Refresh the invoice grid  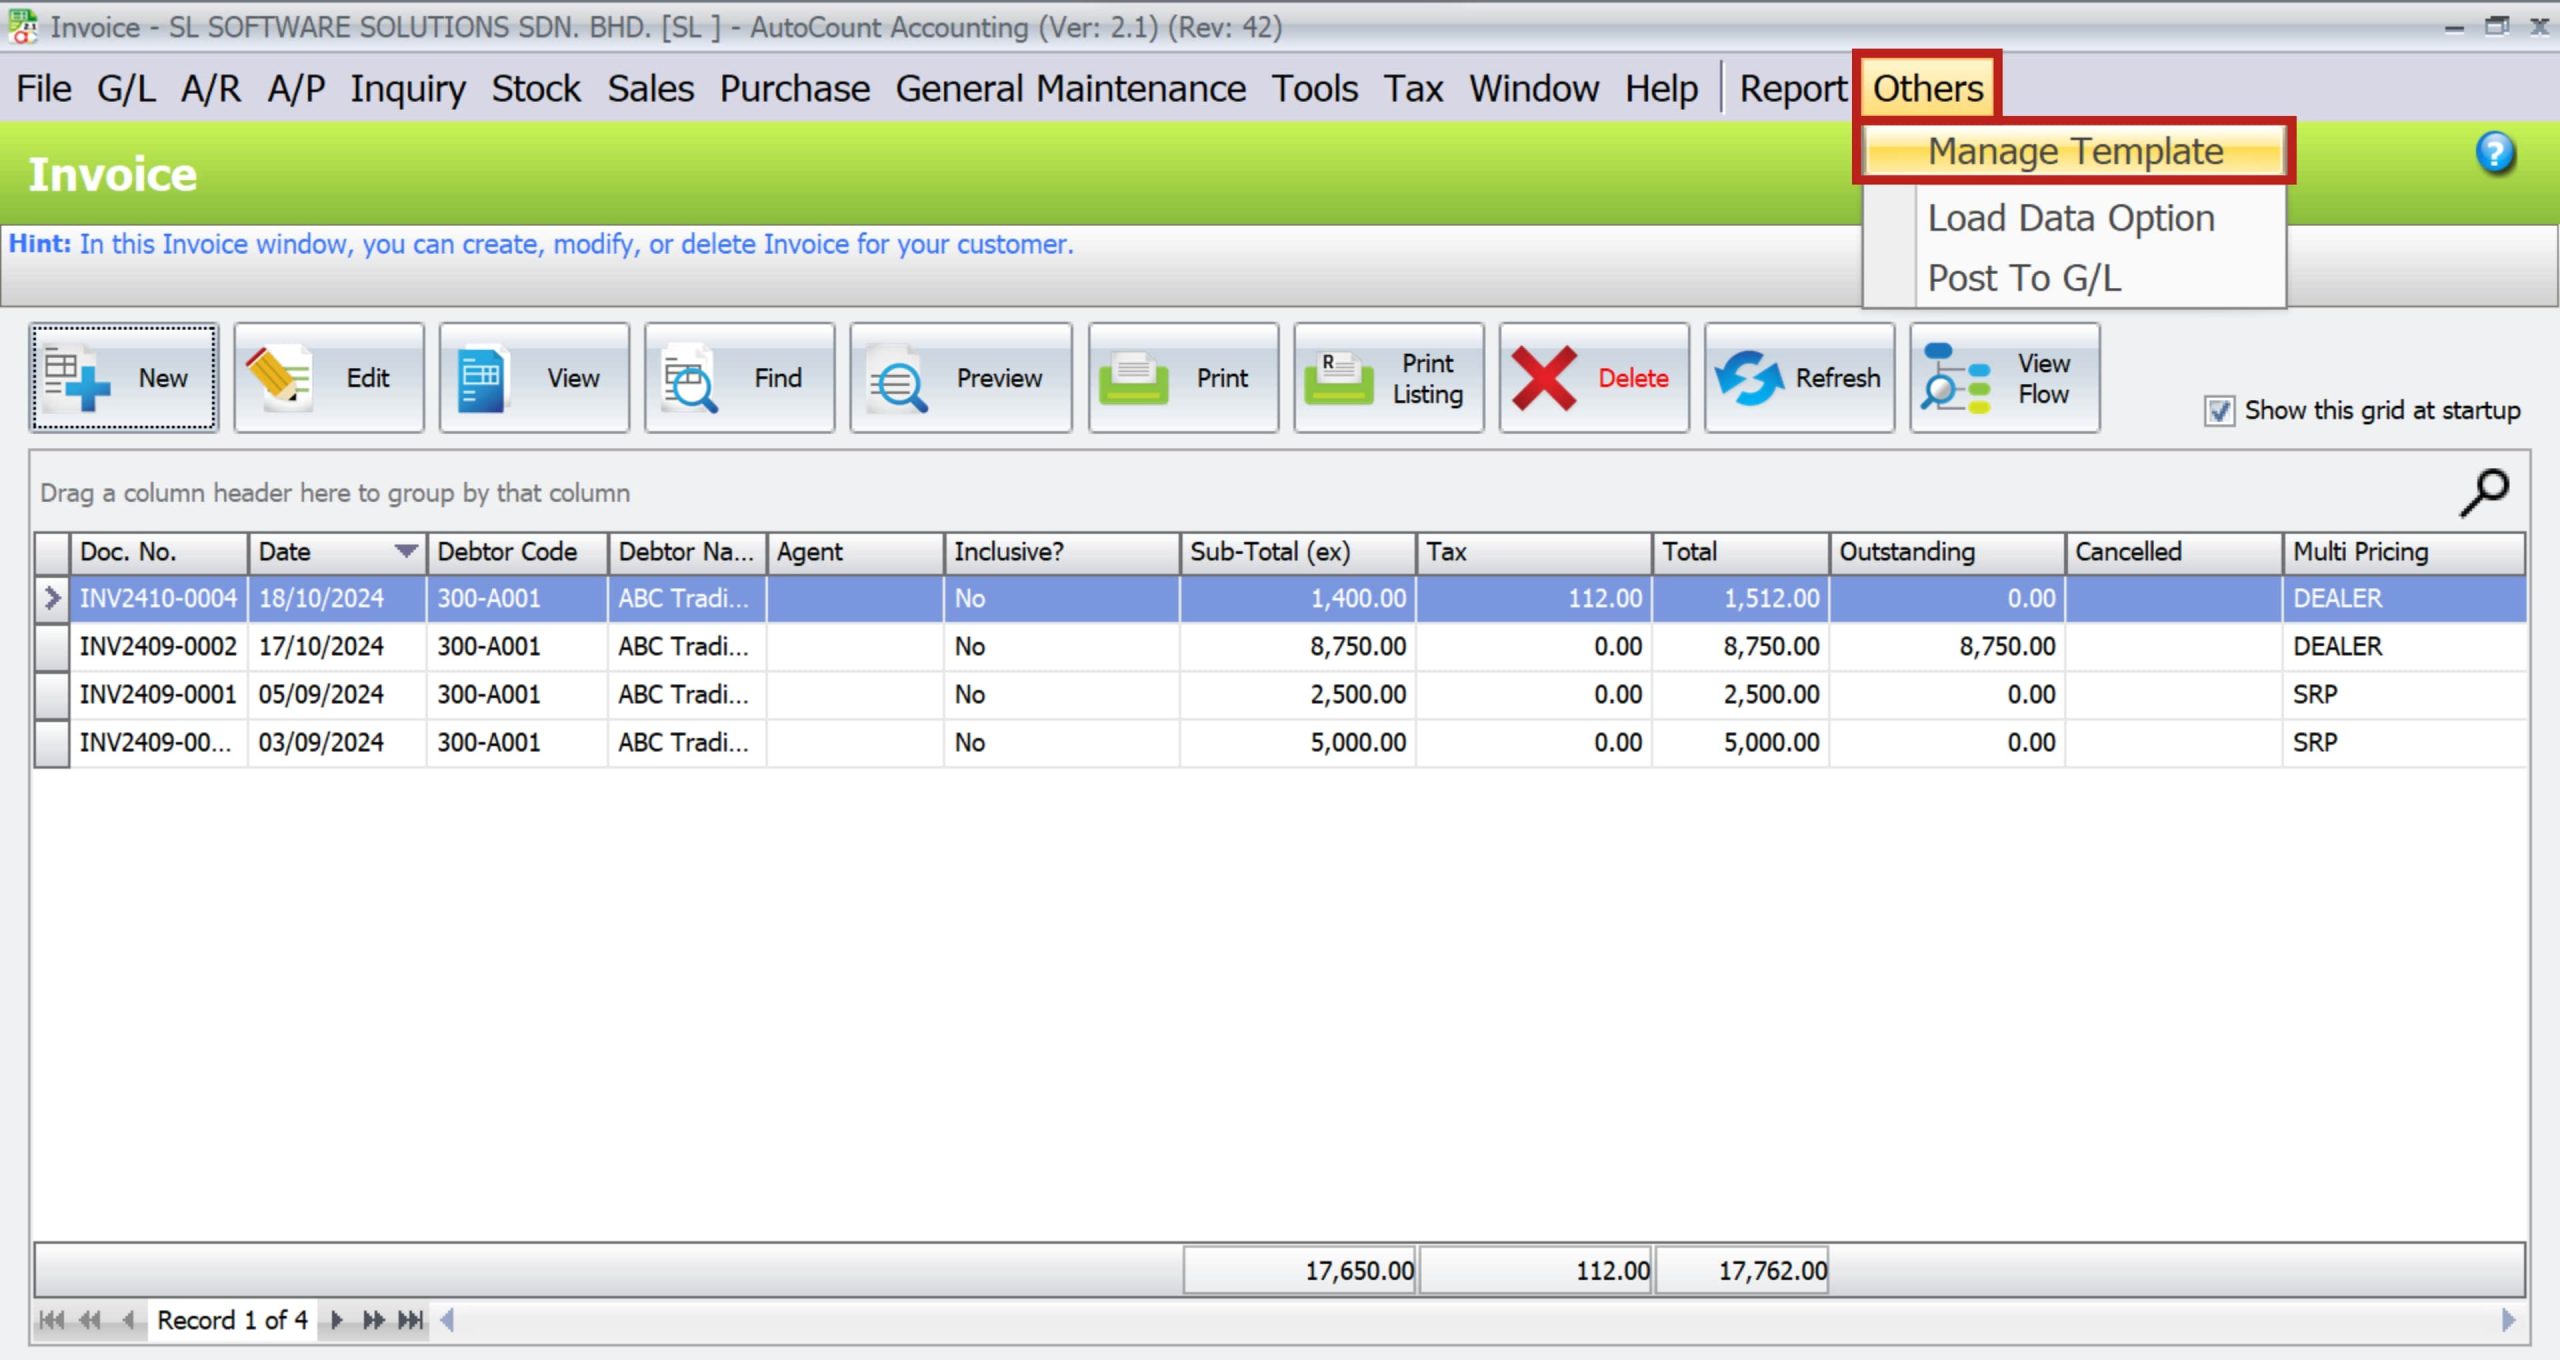1800,378
